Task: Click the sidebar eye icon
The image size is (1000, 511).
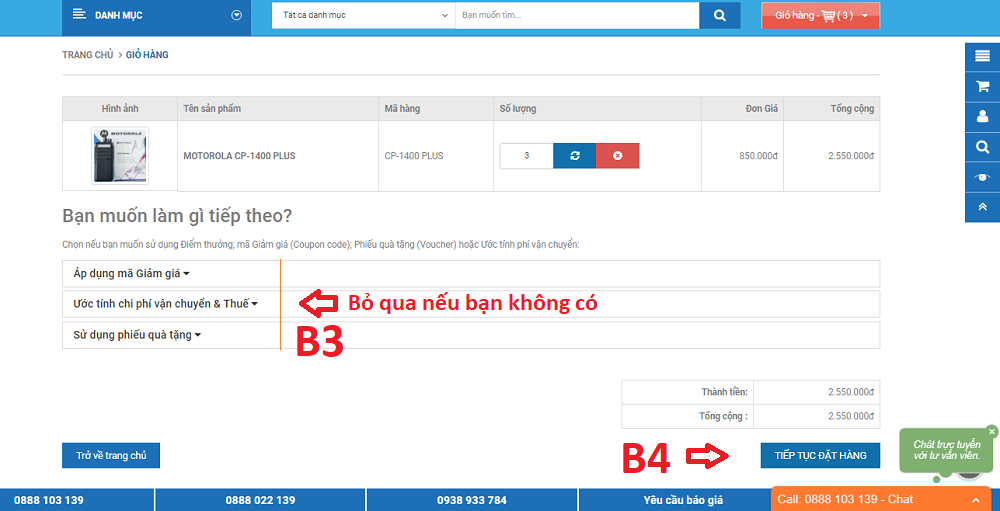Action: point(982,177)
